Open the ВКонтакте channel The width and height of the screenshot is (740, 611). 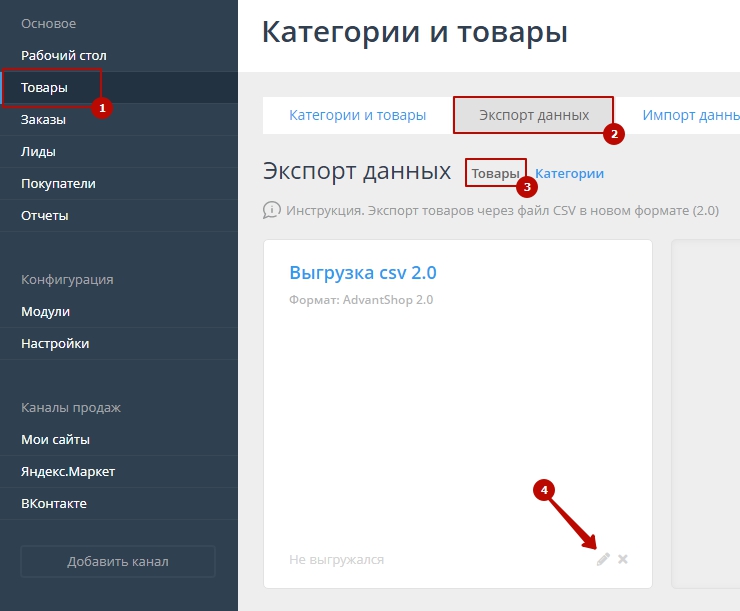point(54,504)
